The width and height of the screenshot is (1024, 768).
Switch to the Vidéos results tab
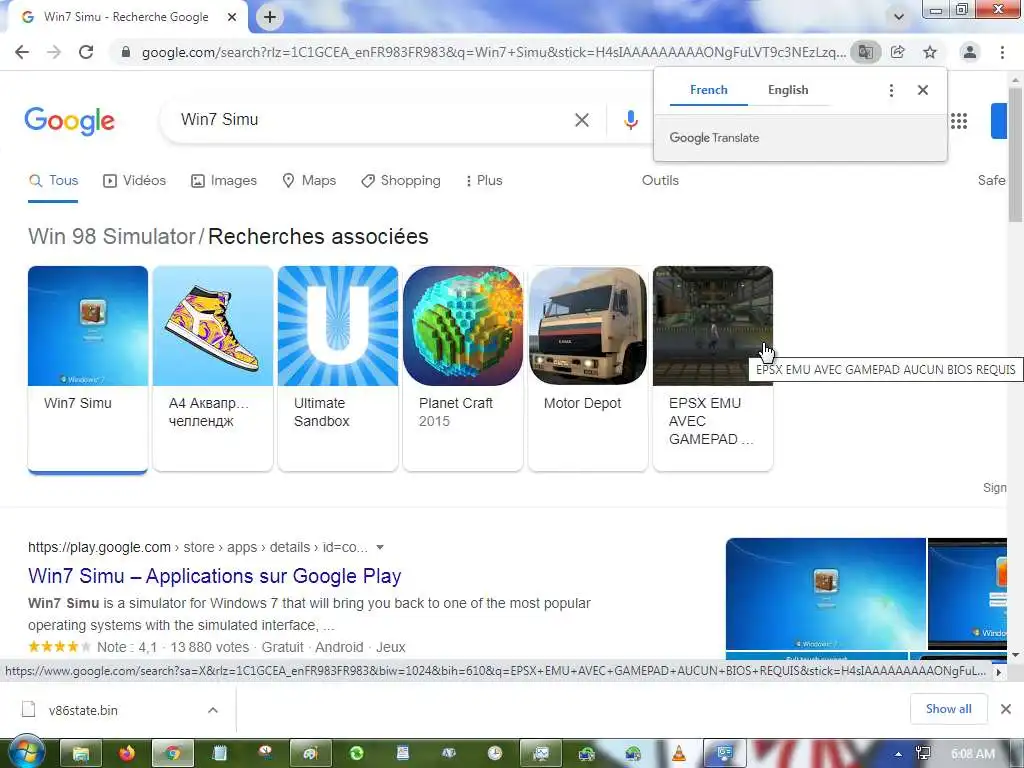[135, 181]
